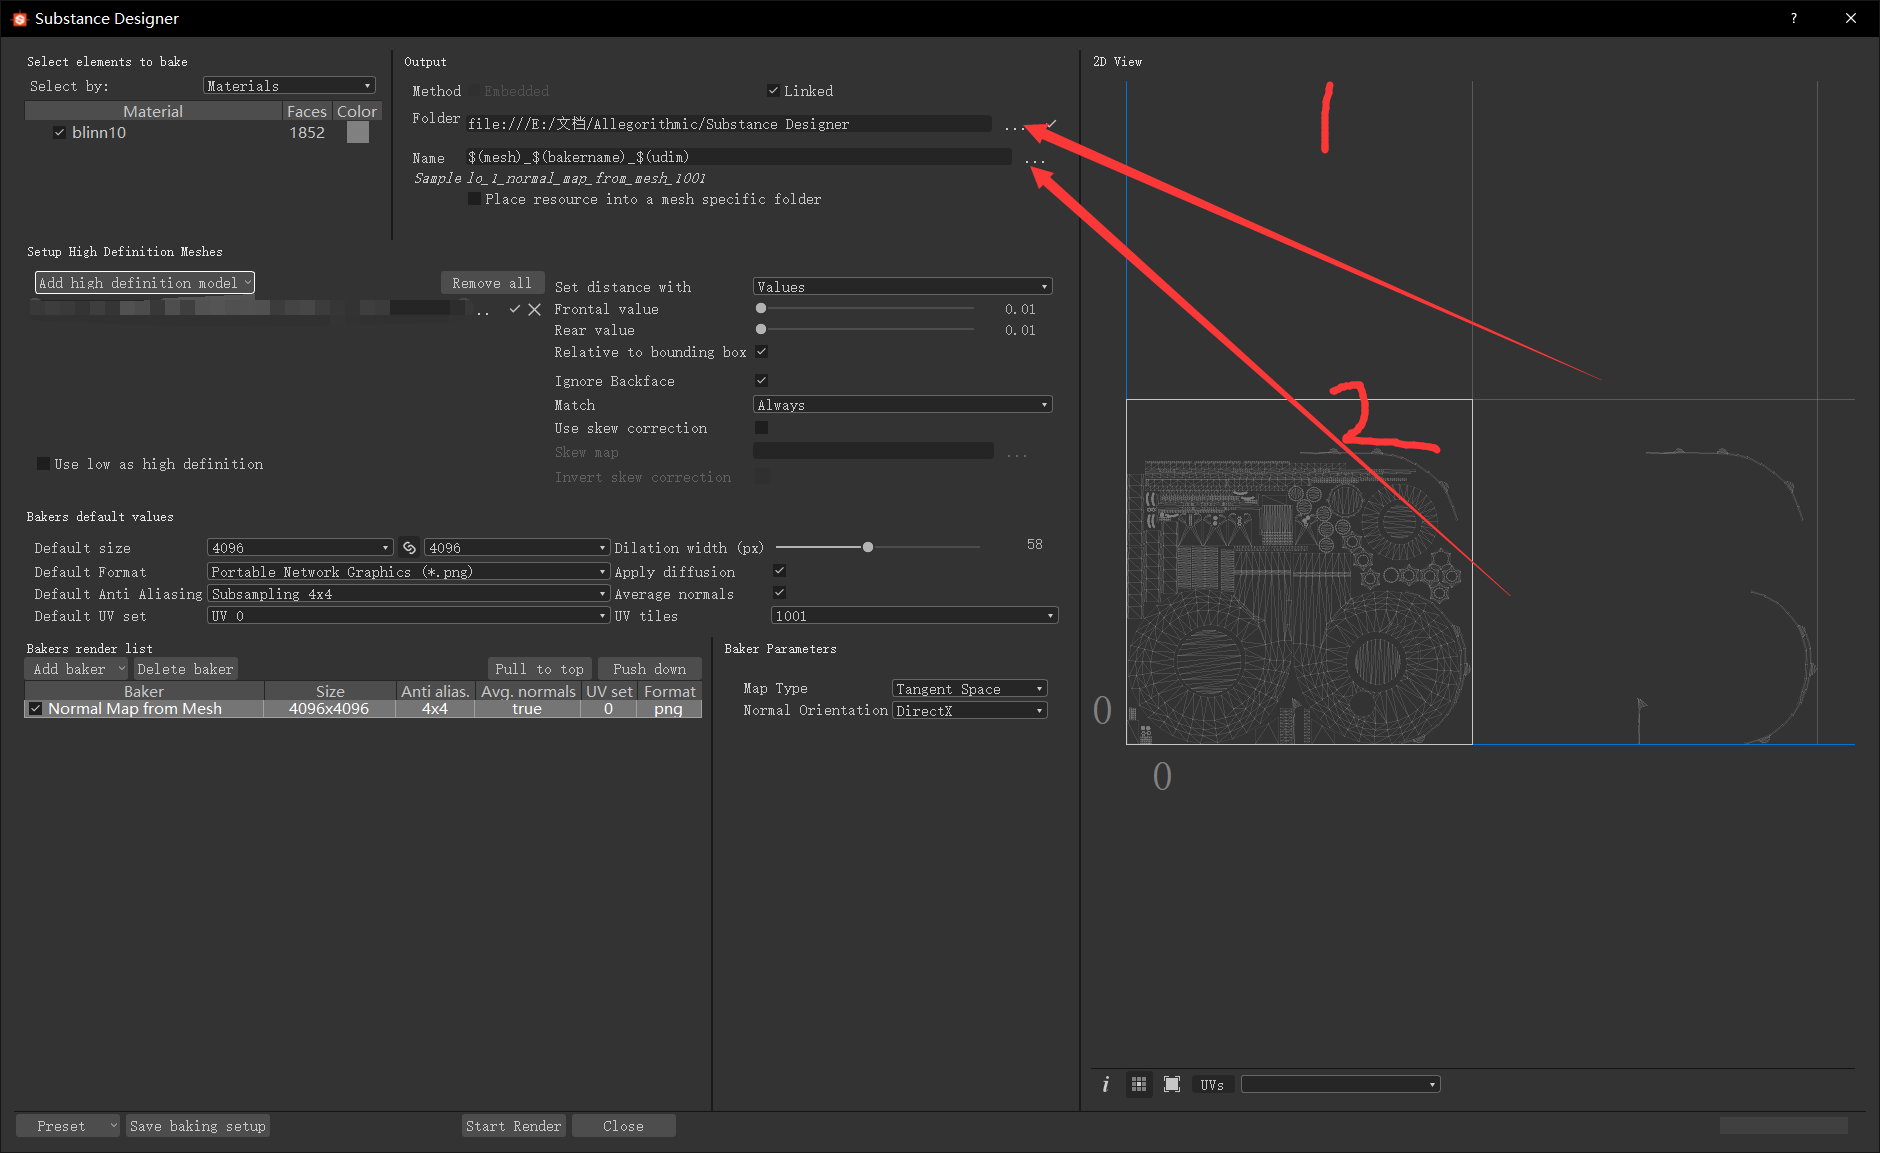Open the Preset menu at the bottom
This screenshot has height=1153, width=1880.
[x=66, y=1125]
